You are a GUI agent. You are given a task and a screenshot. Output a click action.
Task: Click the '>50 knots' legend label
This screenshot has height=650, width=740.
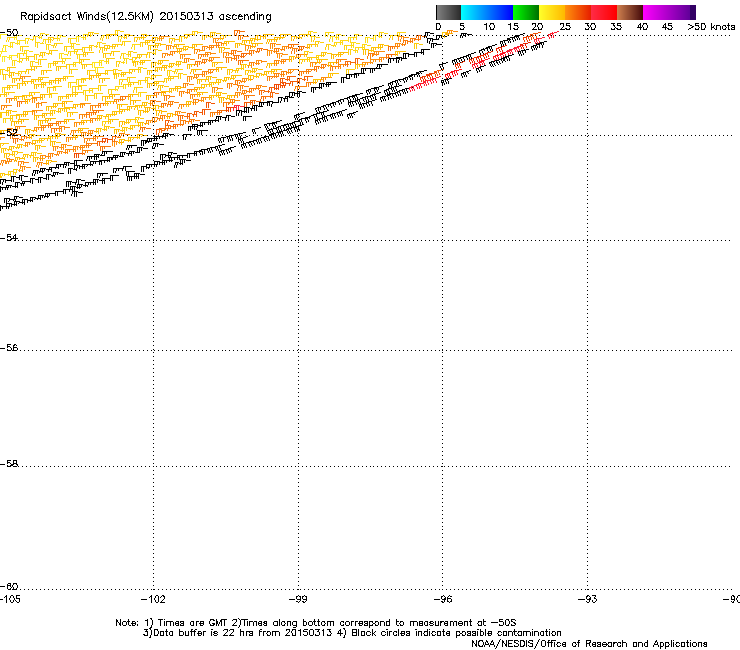[x=711, y=27]
